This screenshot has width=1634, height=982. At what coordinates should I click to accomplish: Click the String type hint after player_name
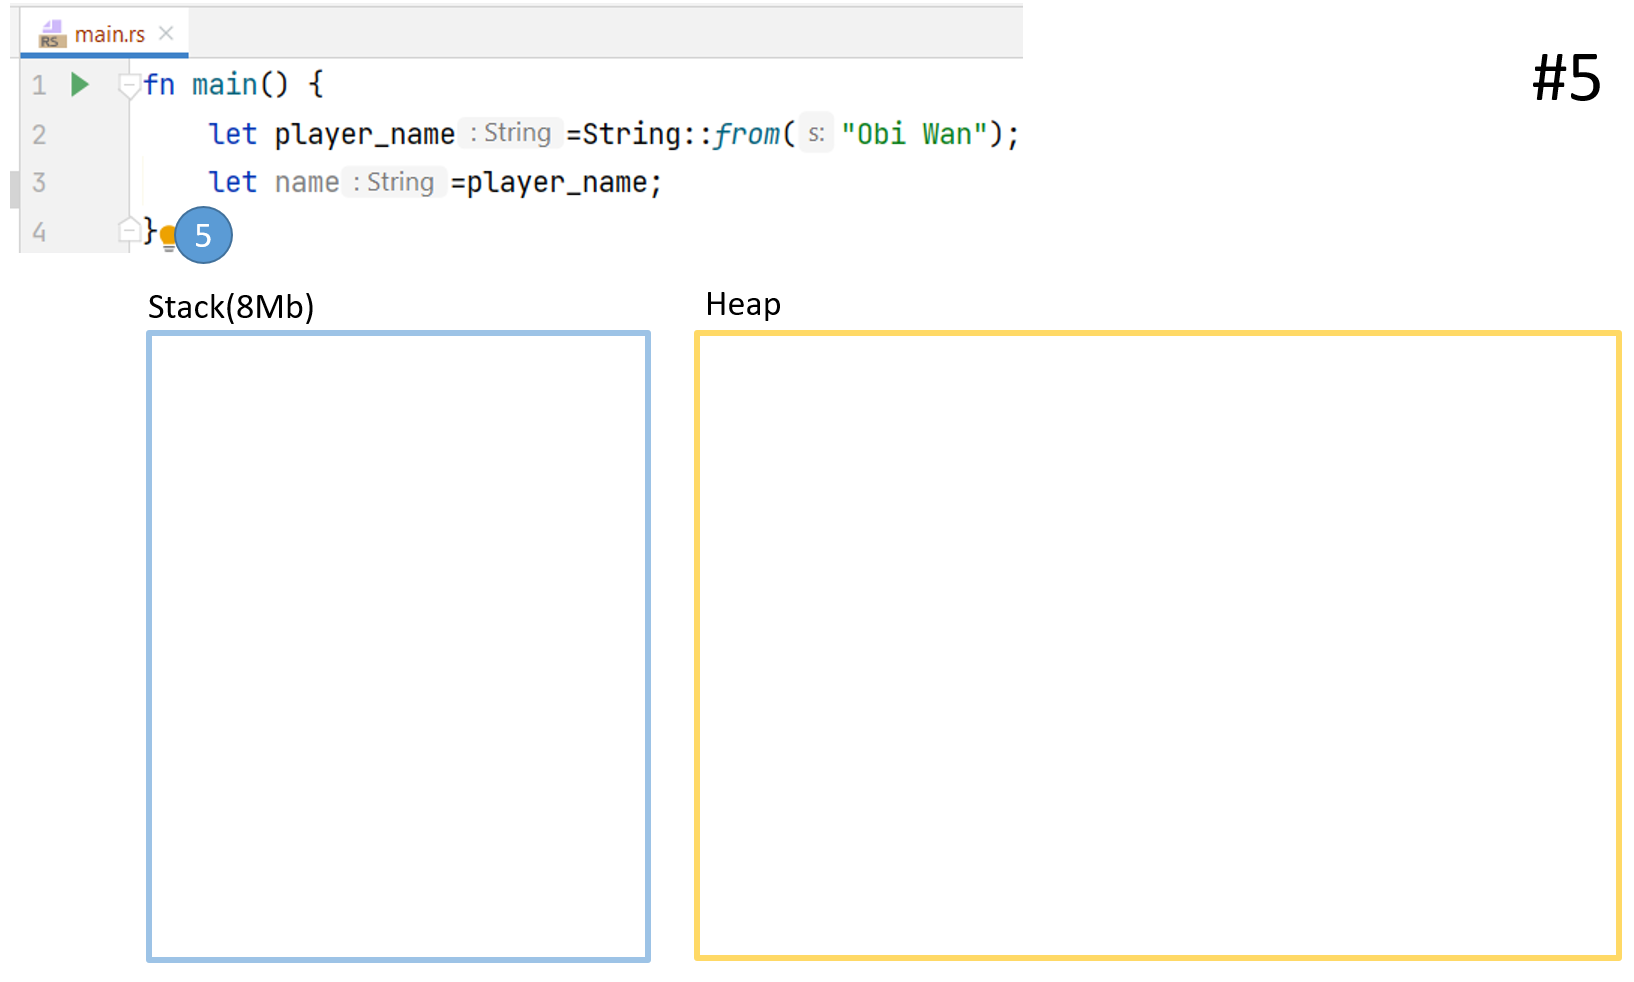point(511,133)
